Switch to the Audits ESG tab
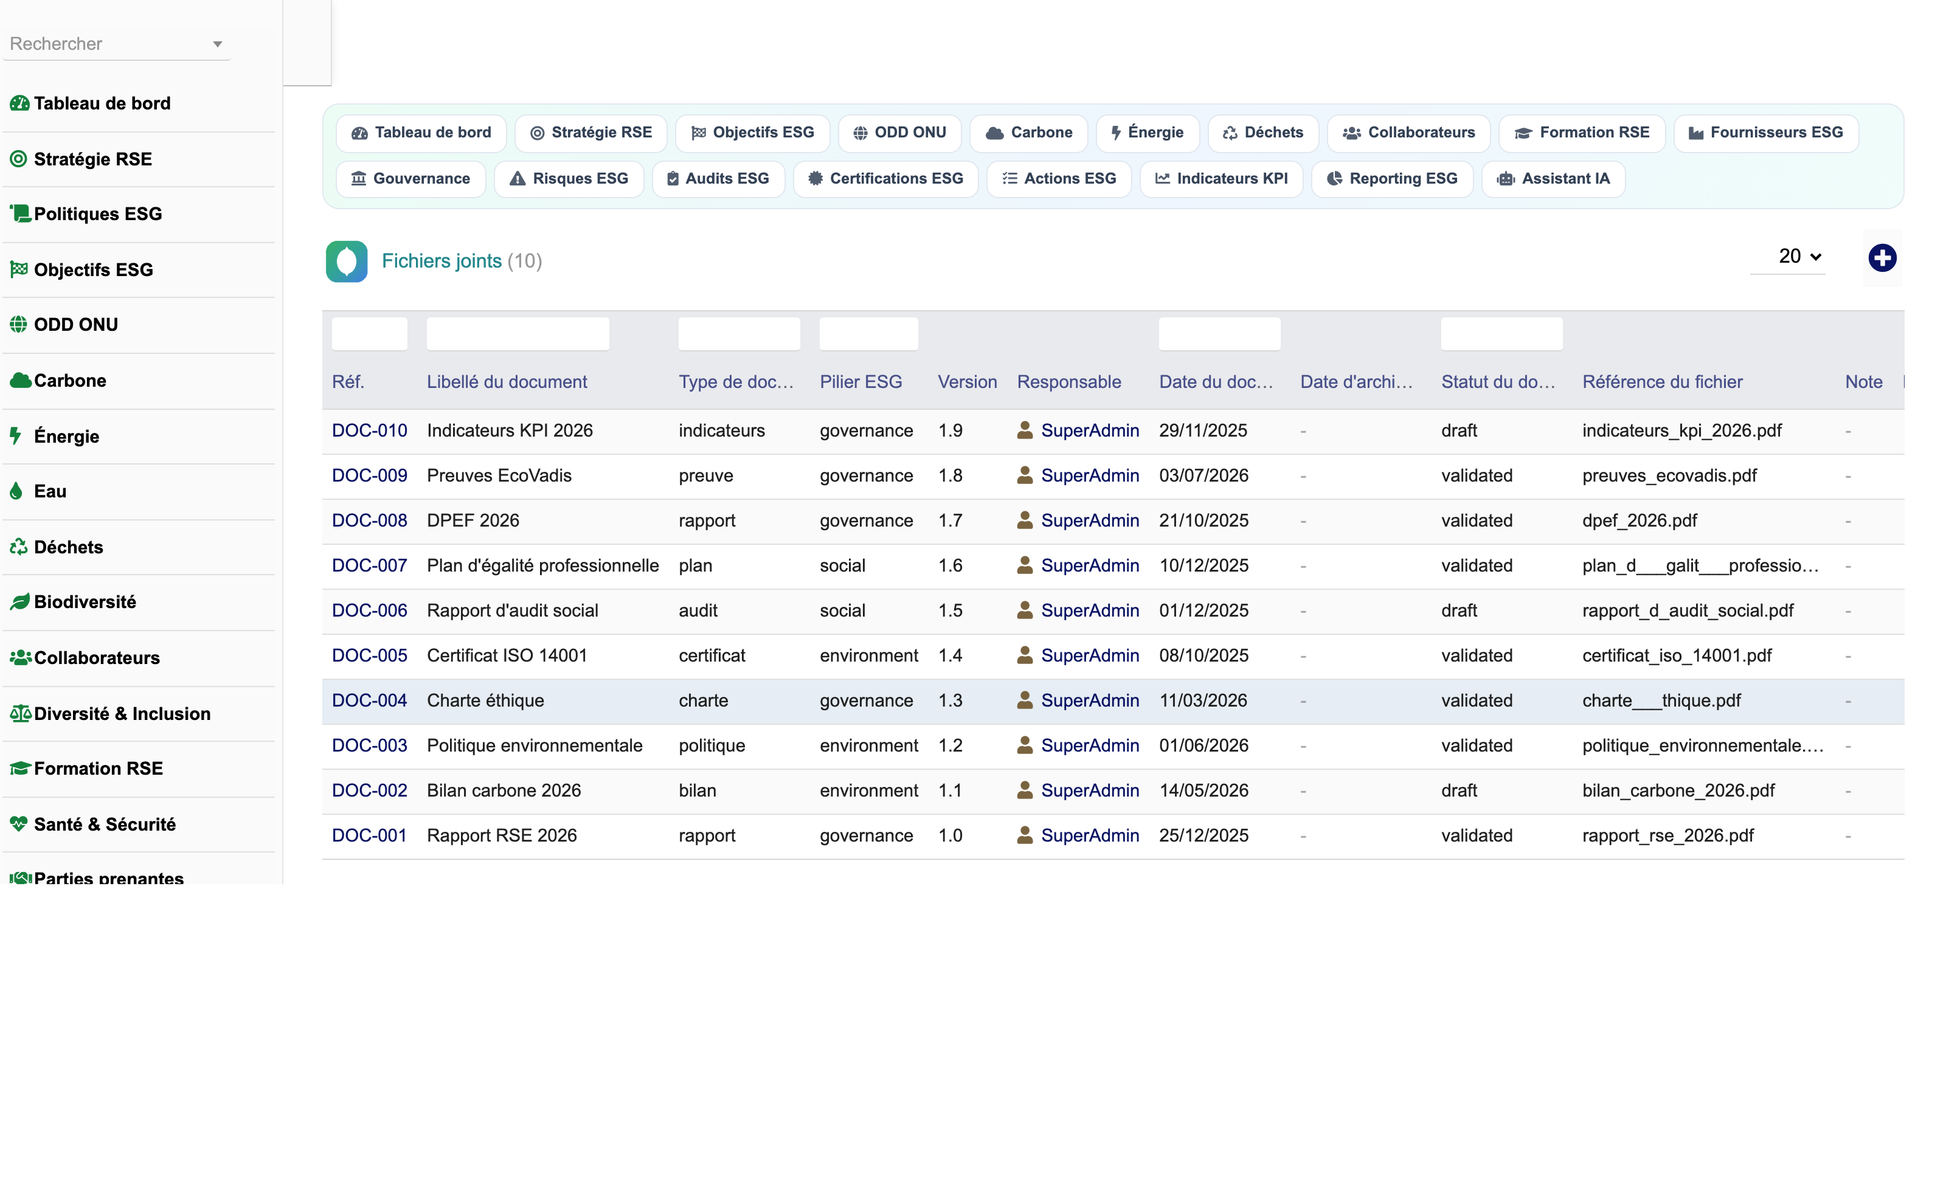This screenshot has width=1946, height=1204. click(x=718, y=179)
